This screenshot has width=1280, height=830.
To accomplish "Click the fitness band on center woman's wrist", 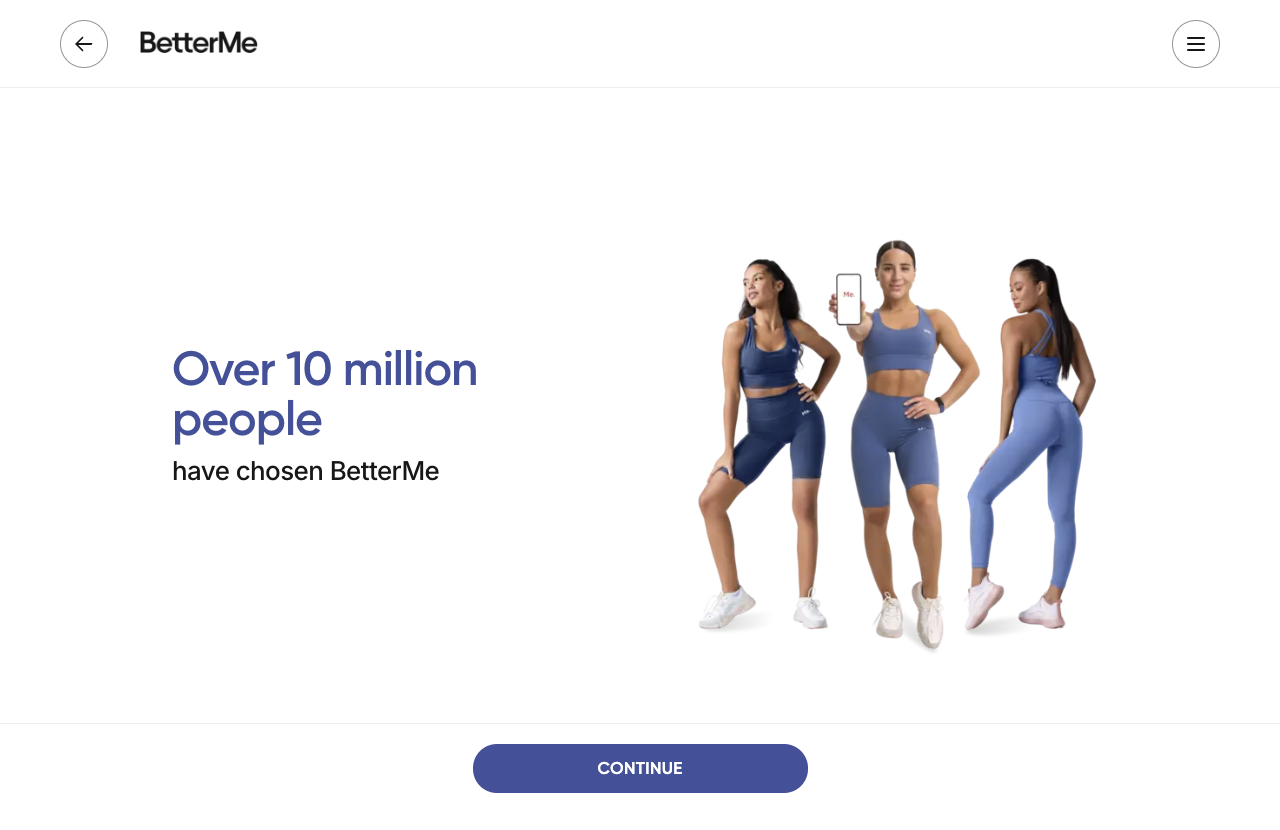I will coord(939,405).
